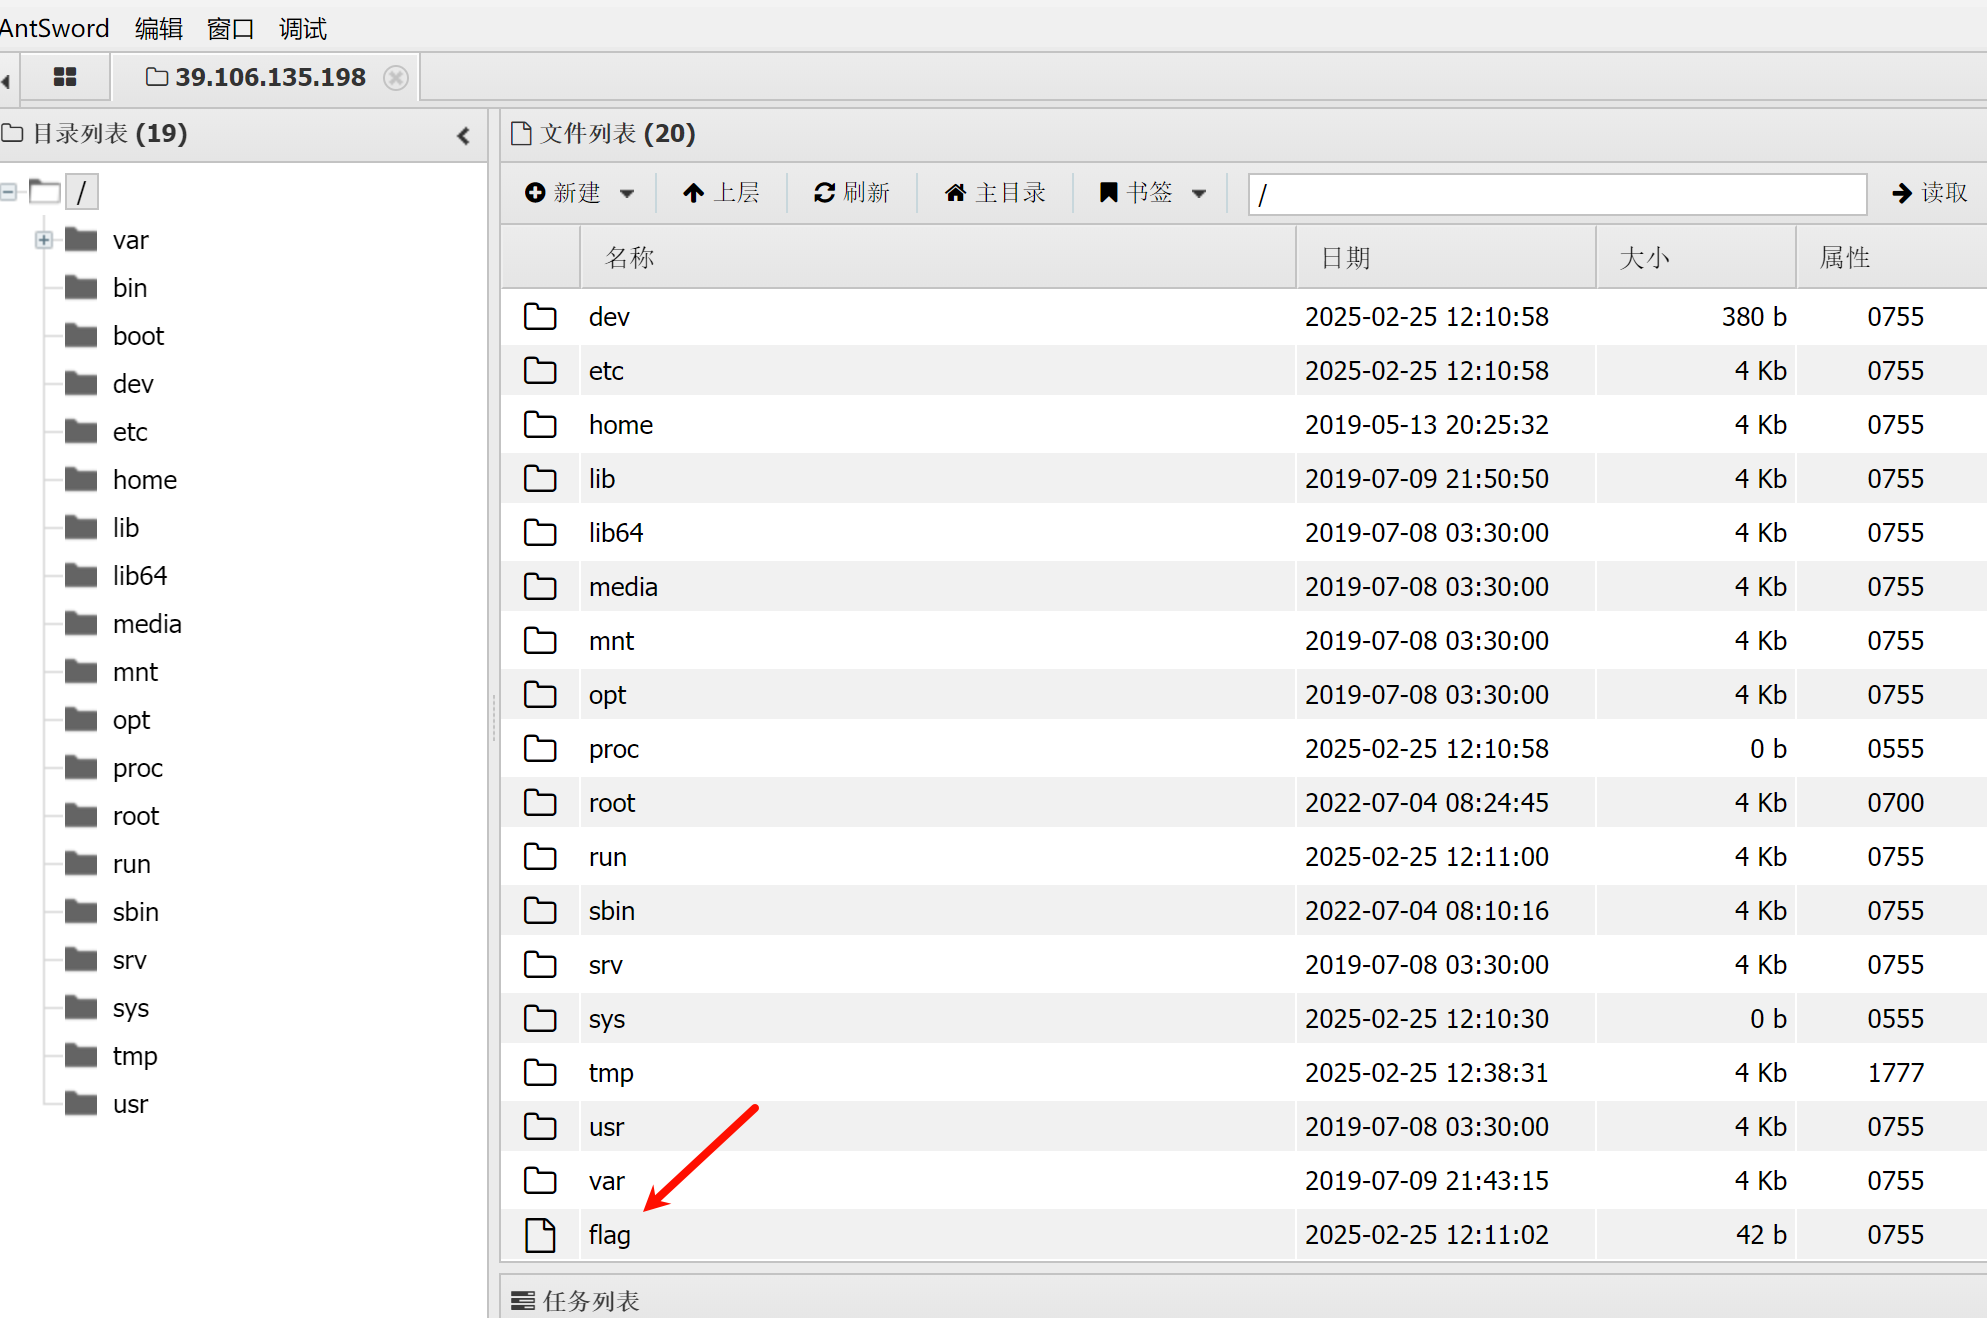Select the mnt row in file list
Screen dimensions: 1987x1318
pyautogui.click(x=1244, y=641)
